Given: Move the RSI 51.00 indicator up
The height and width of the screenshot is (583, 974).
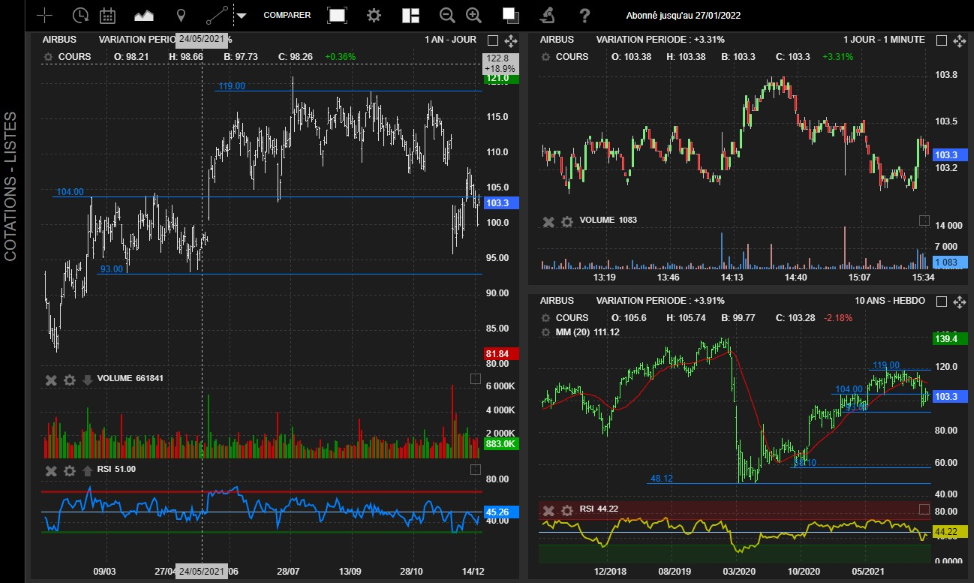Looking at the screenshot, I should pos(87,470).
